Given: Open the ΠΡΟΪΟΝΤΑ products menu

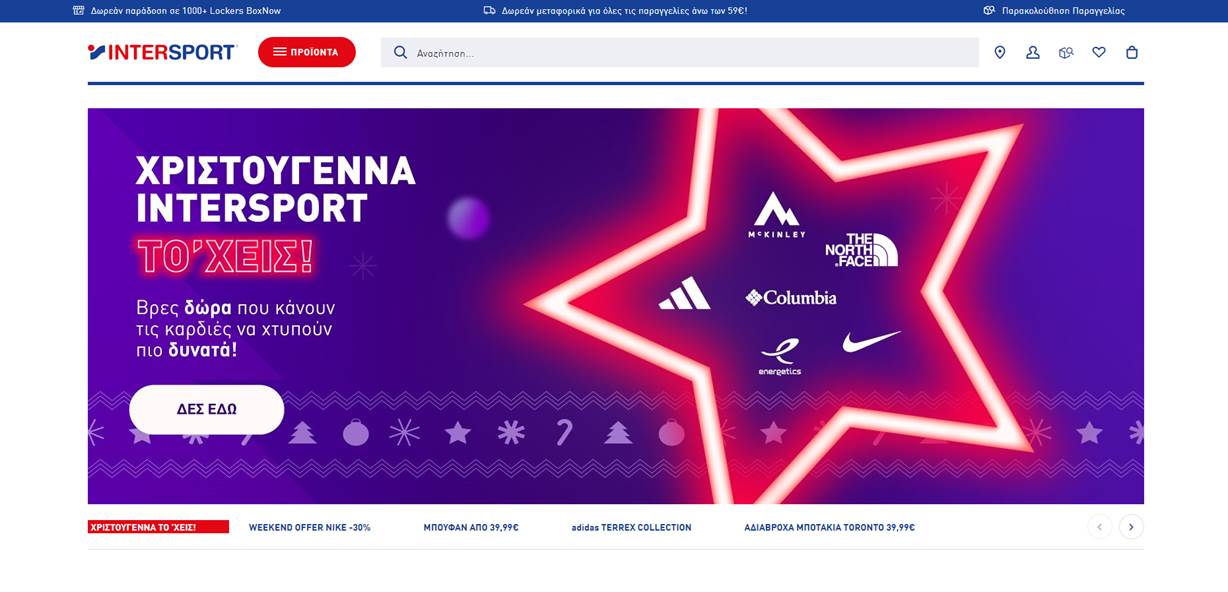Looking at the screenshot, I should click(307, 52).
